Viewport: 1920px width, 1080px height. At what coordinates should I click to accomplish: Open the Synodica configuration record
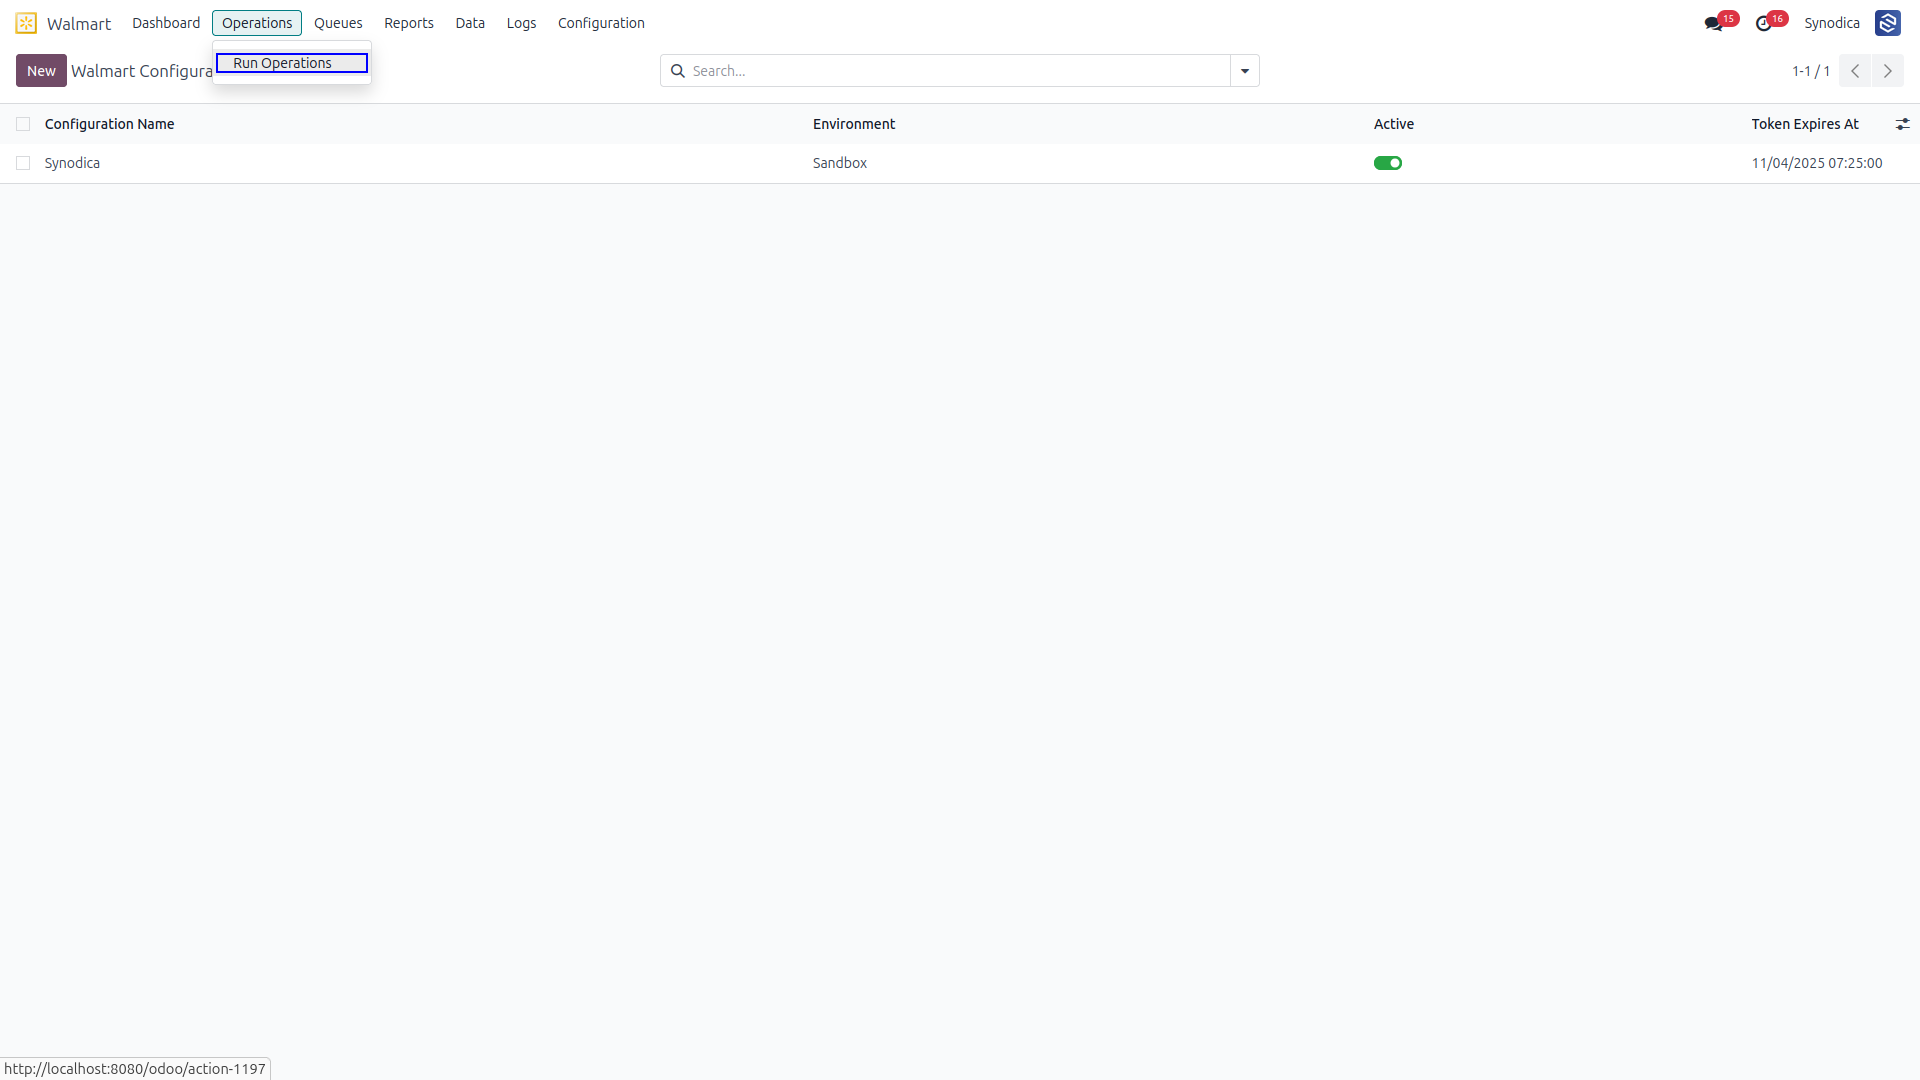[72, 163]
